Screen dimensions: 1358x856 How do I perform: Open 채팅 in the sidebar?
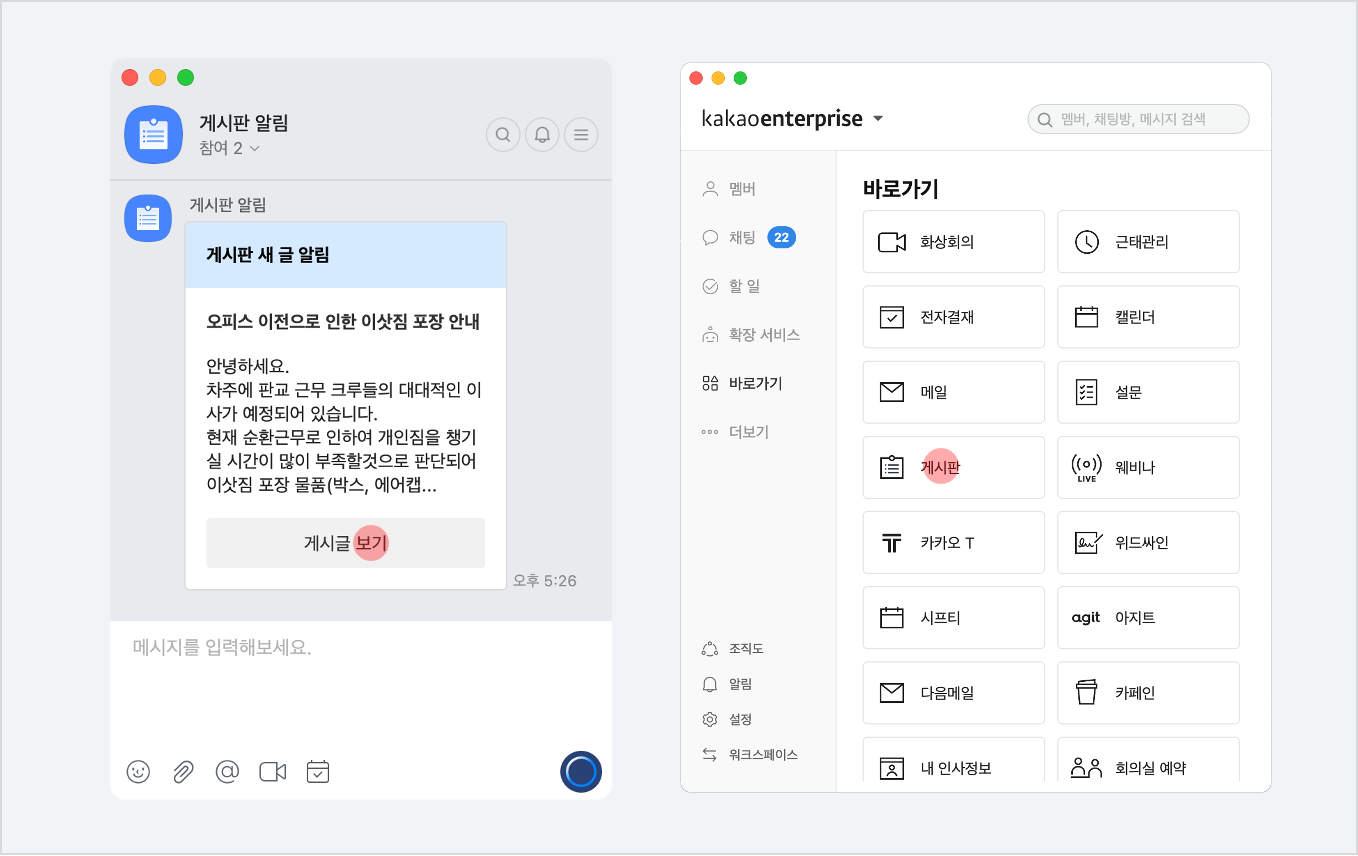coord(729,237)
